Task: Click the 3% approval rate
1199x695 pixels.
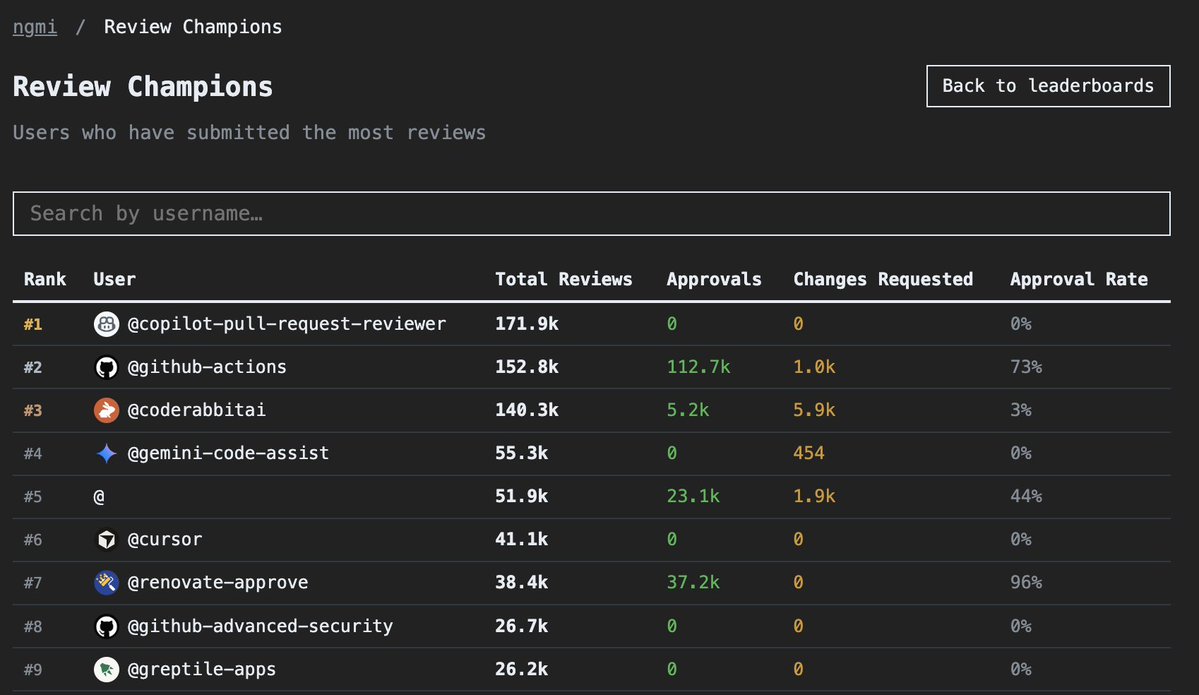Action: point(1021,410)
